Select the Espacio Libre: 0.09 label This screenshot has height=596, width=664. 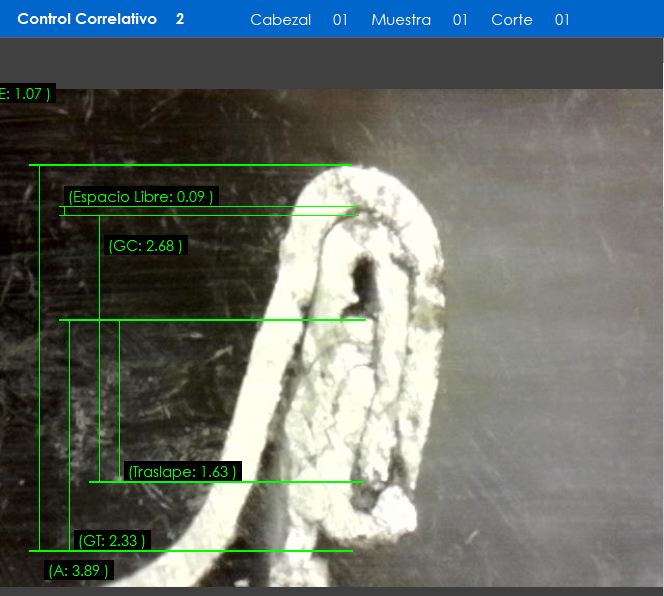(x=141, y=197)
